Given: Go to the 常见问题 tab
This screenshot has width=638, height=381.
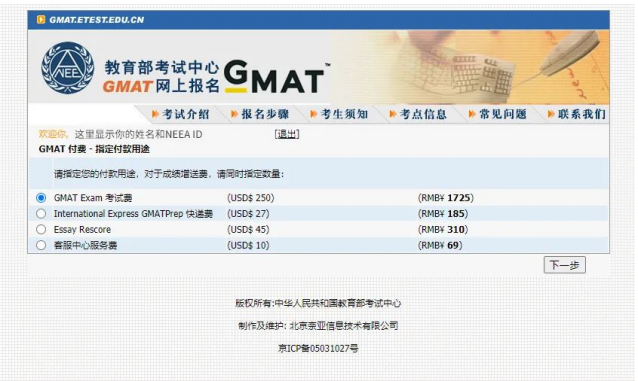Looking at the screenshot, I should pos(503,114).
